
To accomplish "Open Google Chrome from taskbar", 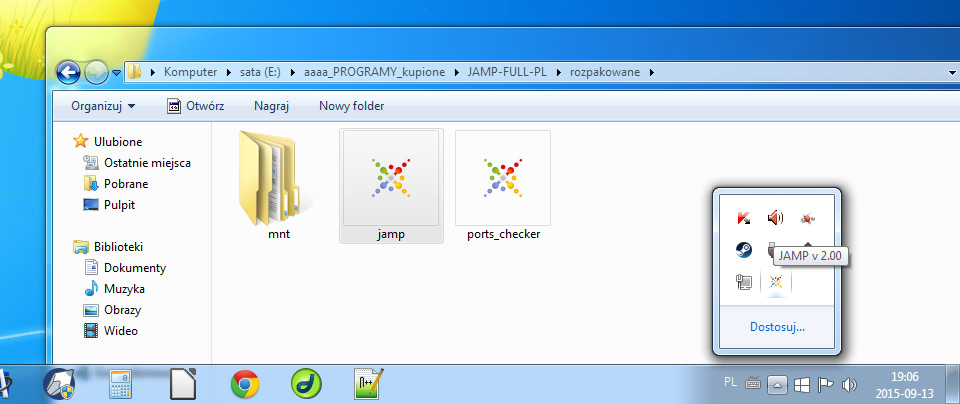I will pos(245,385).
